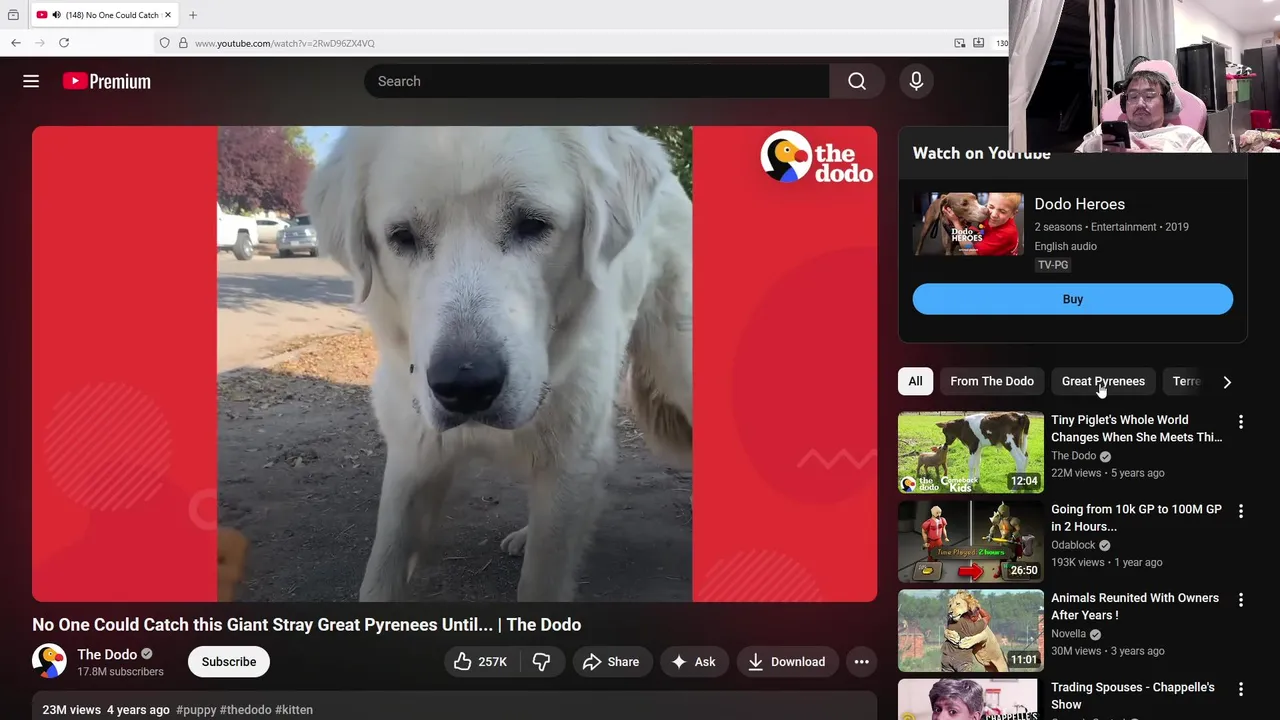Click the magnifier search button
Viewport: 1280px width, 720px height.
857,81
